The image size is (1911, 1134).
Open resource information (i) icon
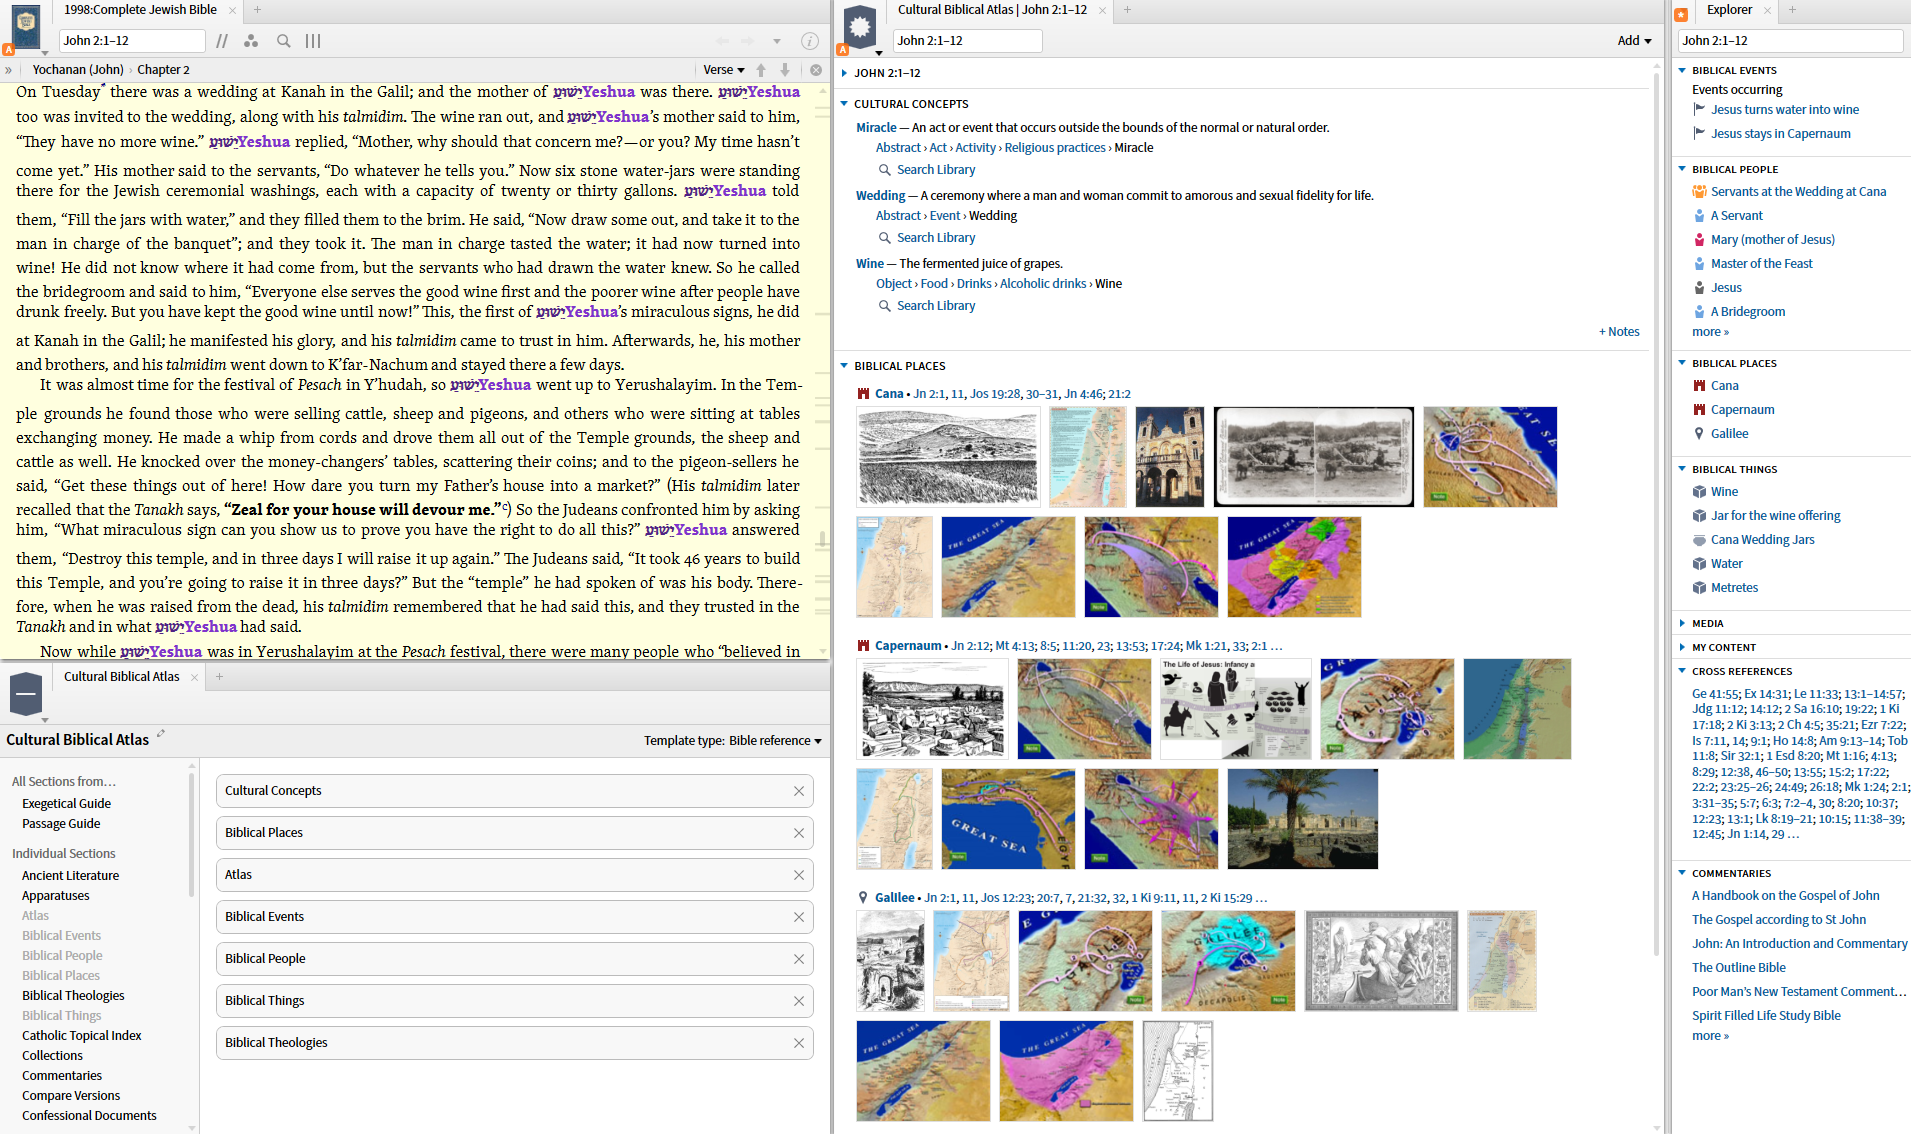pyautogui.click(x=810, y=41)
